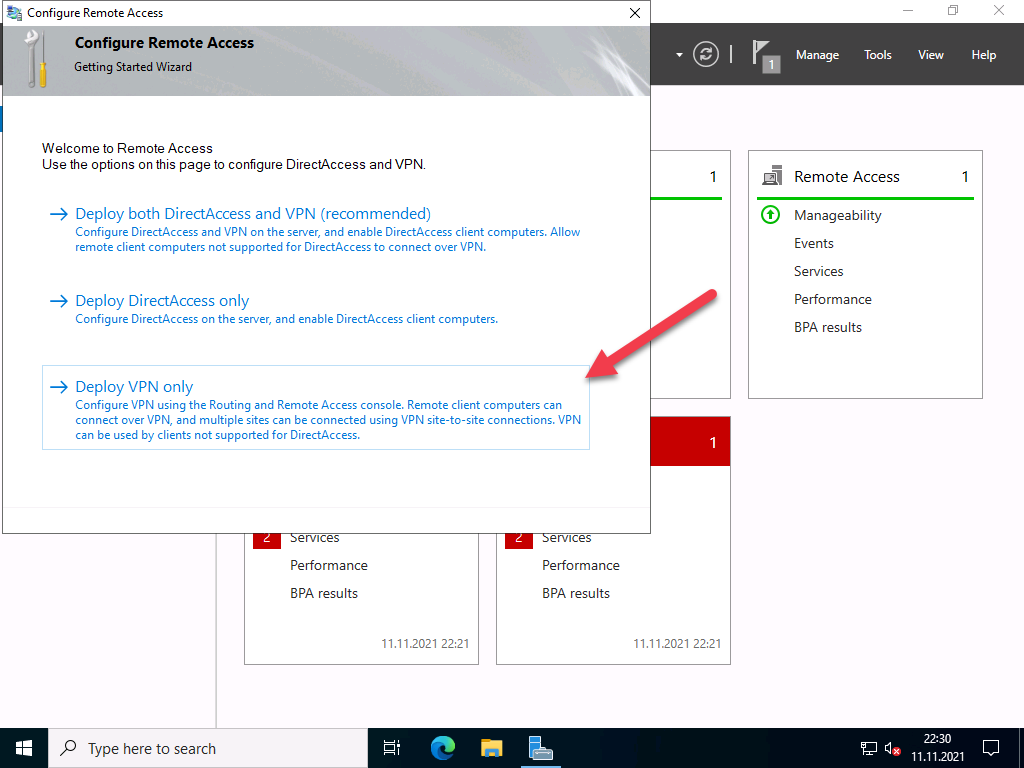Click the count 1 in Remote Access tile
This screenshot has width=1024, height=768.
coord(965,177)
